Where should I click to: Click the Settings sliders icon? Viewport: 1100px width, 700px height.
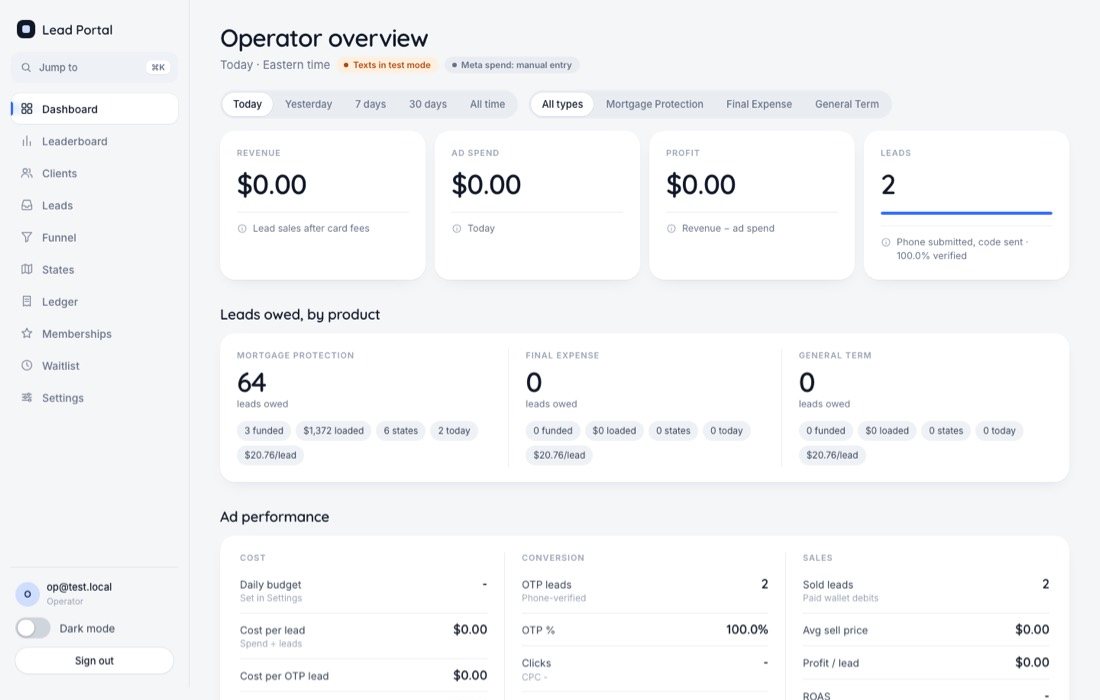[27, 398]
